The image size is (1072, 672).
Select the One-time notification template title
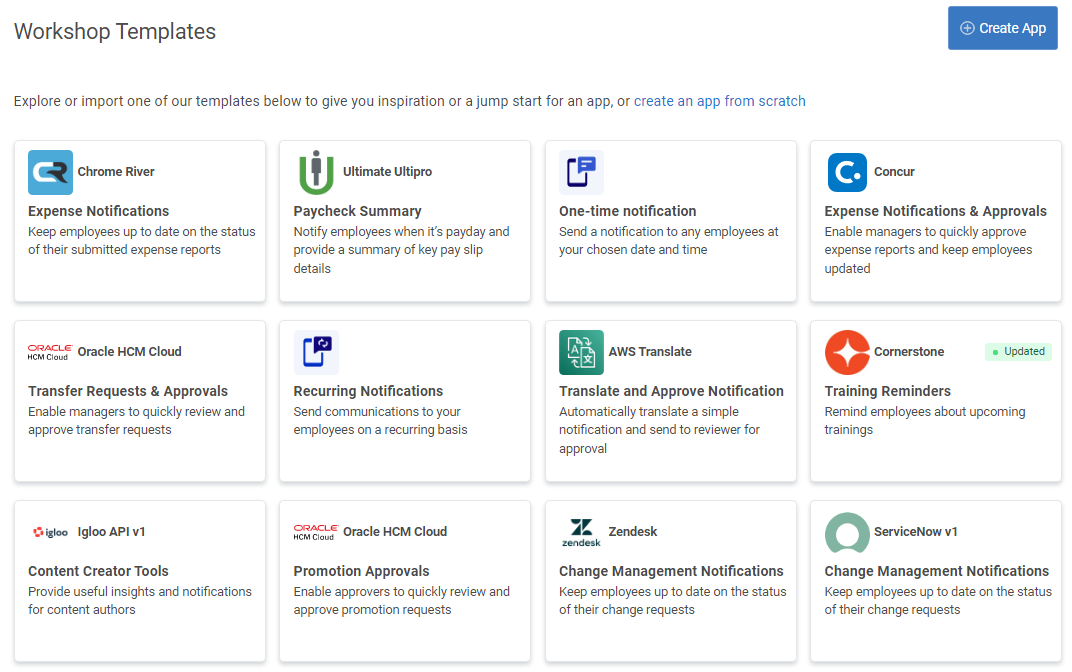coord(628,211)
